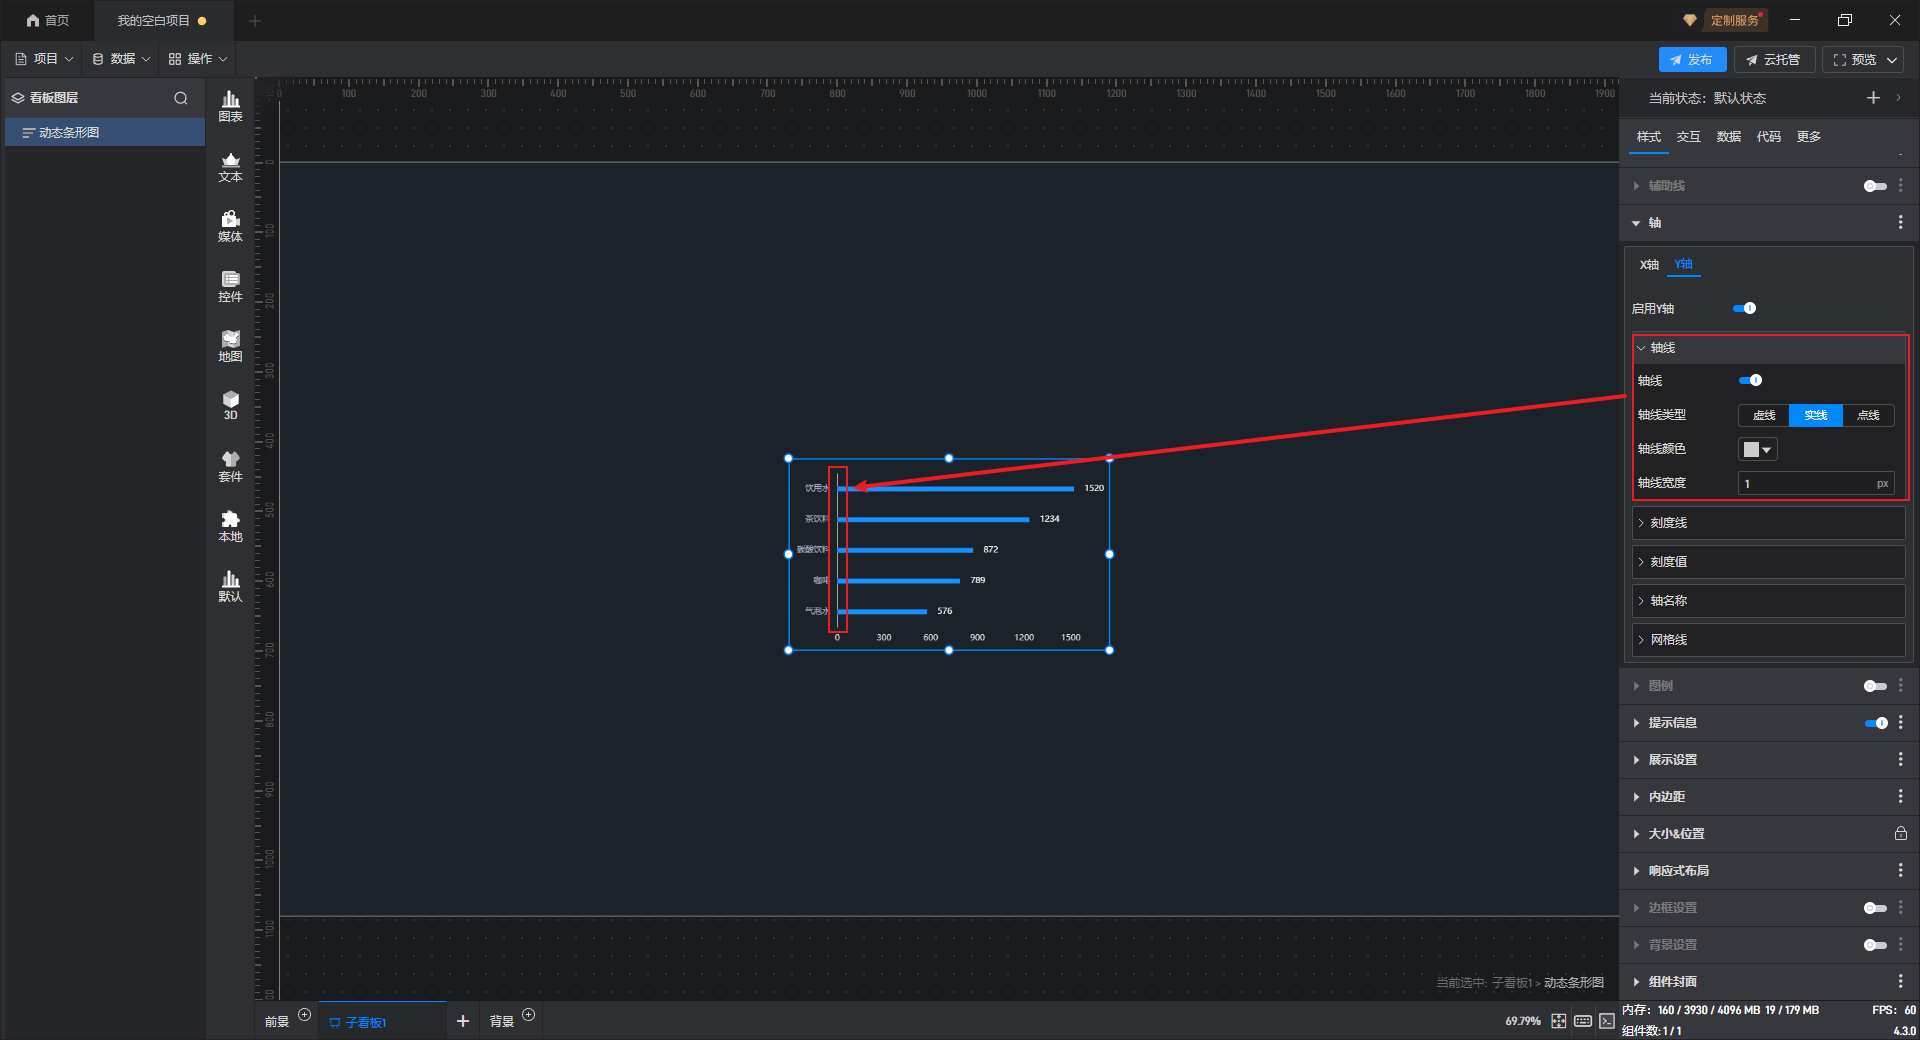Click the 云托管 button
This screenshot has height=1040, width=1920.
[1774, 60]
